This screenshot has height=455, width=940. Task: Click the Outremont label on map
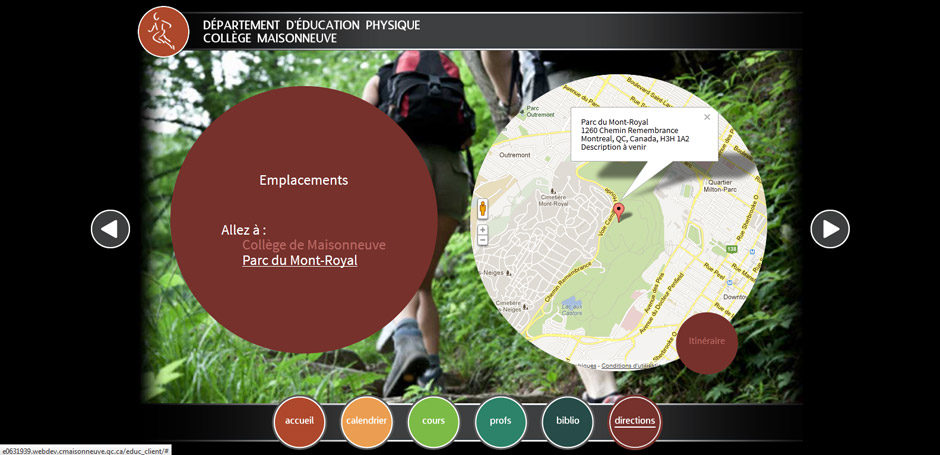pyautogui.click(x=515, y=155)
